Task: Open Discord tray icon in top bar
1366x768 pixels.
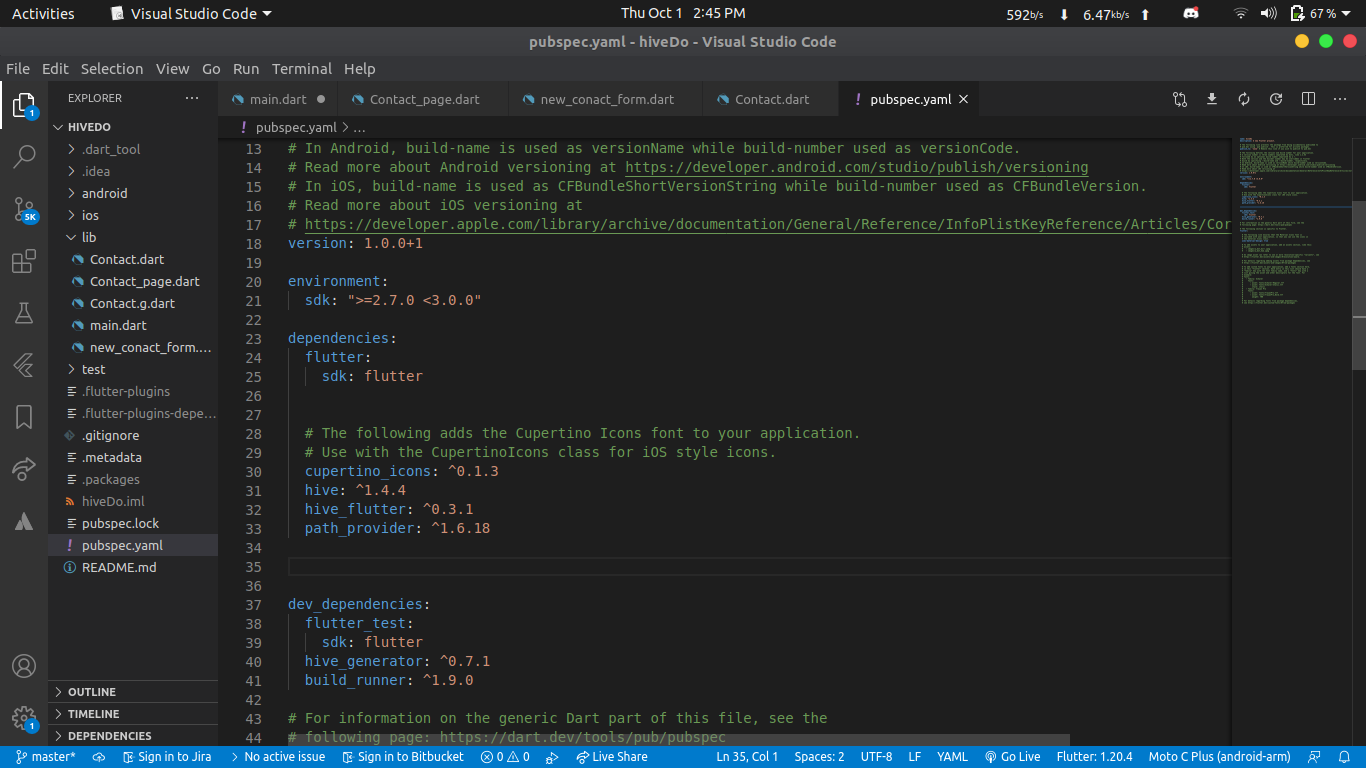Action: [1191, 14]
